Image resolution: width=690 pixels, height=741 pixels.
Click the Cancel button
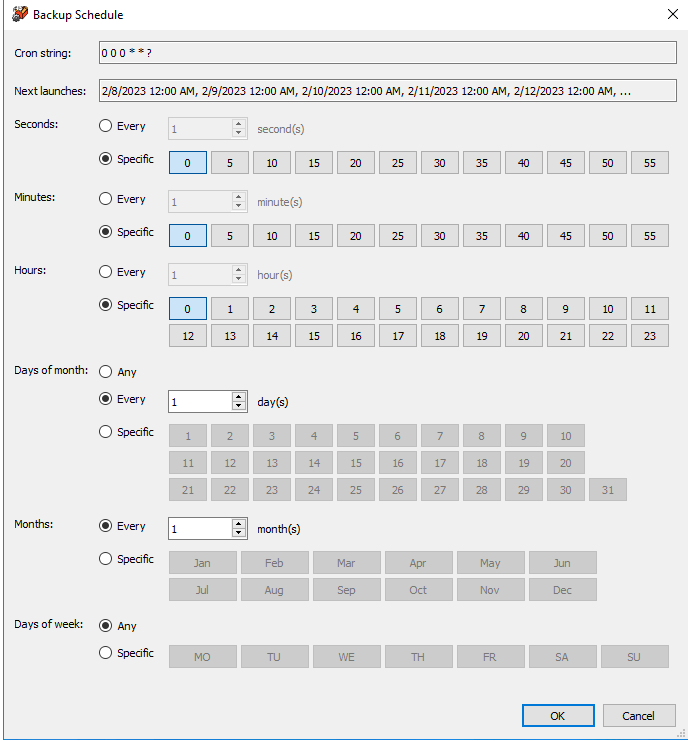[639, 715]
